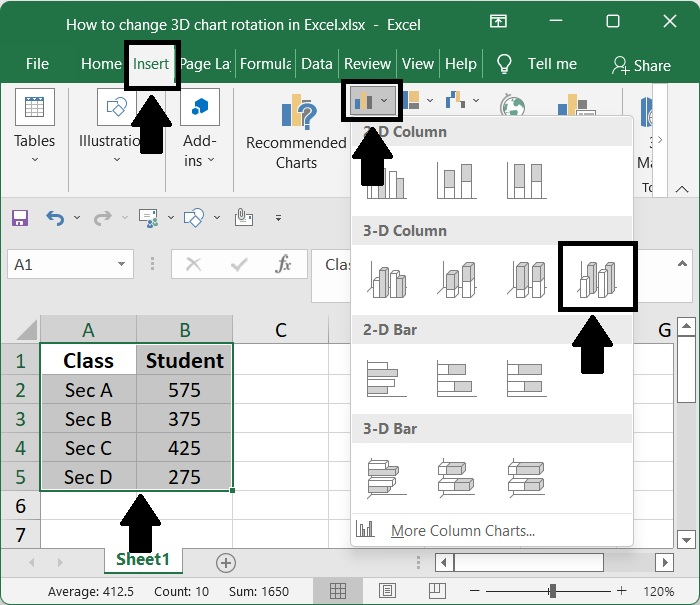Open More Column Charts...
This screenshot has height=605, width=700.
pyautogui.click(x=463, y=530)
